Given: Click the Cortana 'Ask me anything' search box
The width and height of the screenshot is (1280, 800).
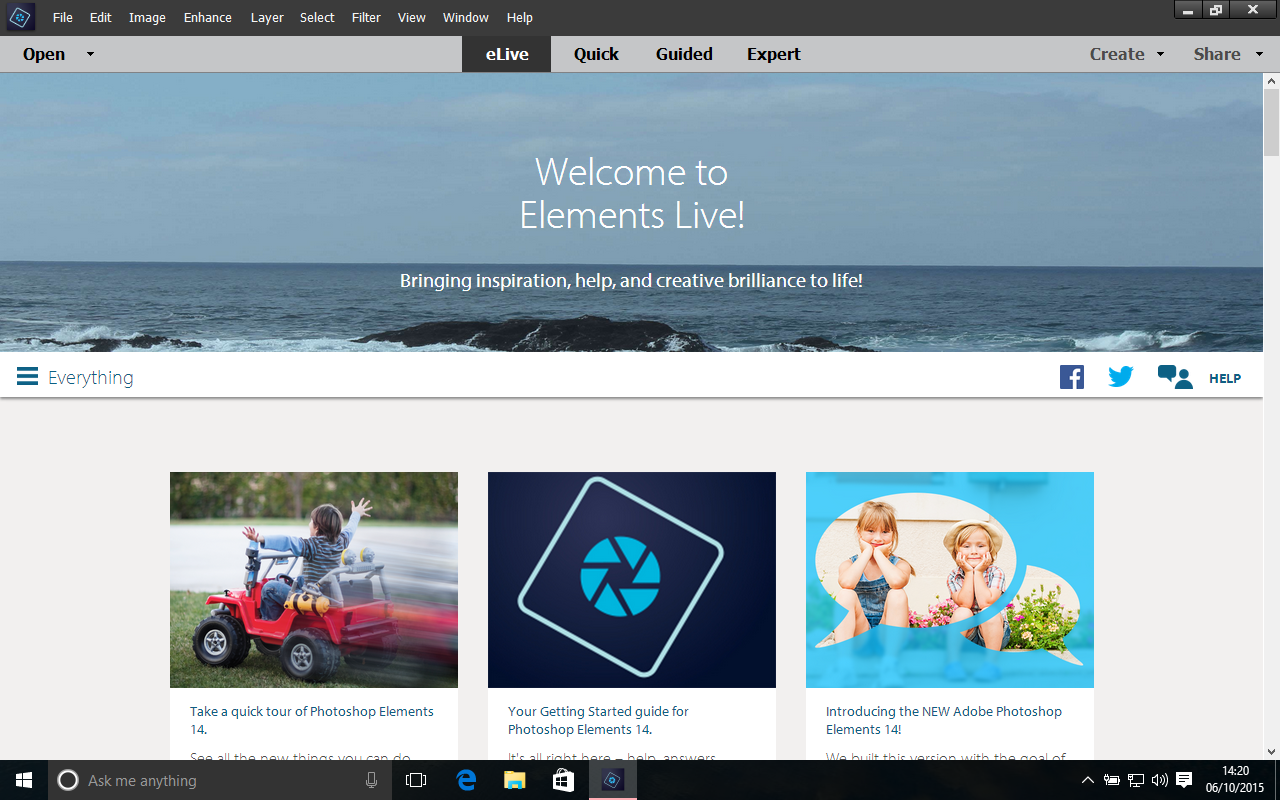Looking at the screenshot, I should coord(221,780).
